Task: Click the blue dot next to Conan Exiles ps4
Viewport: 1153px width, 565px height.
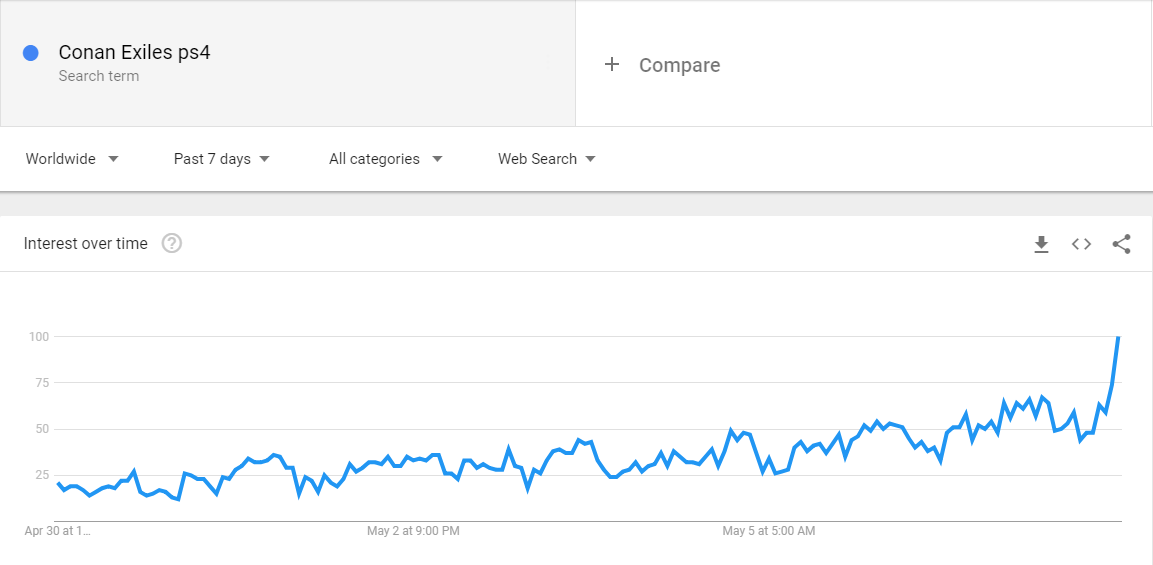Action: pos(30,53)
